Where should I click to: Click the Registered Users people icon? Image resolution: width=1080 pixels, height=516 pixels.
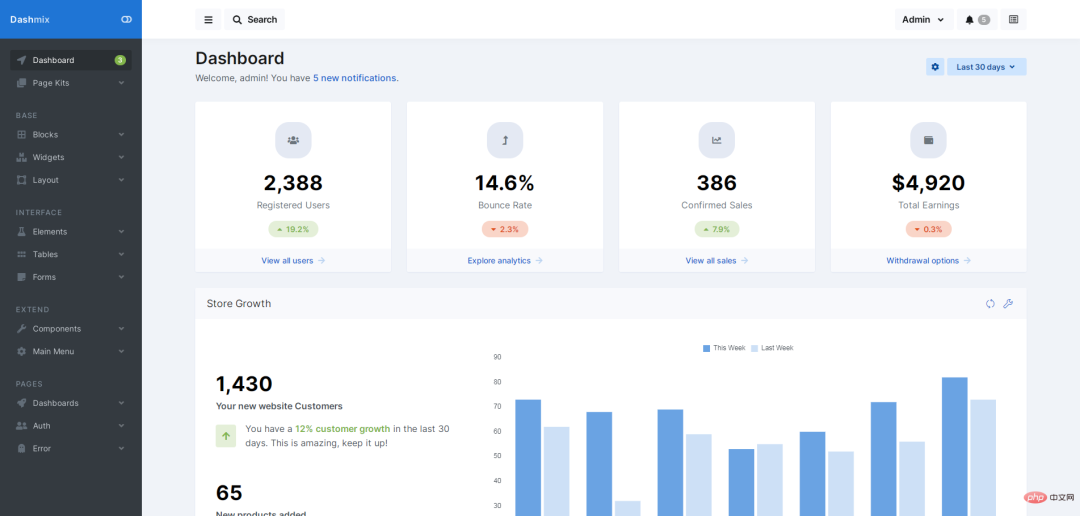[x=293, y=140]
